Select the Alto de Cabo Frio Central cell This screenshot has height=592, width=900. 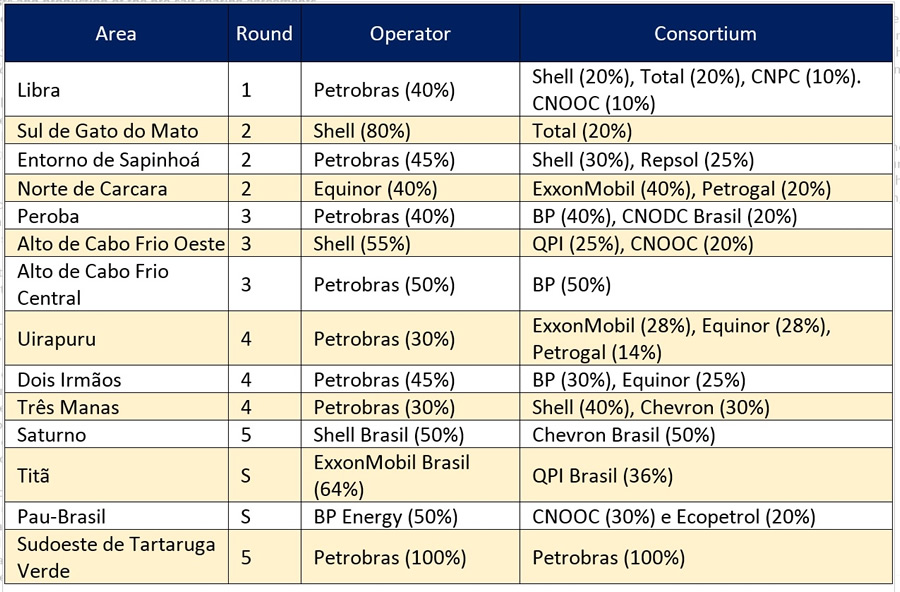117,284
